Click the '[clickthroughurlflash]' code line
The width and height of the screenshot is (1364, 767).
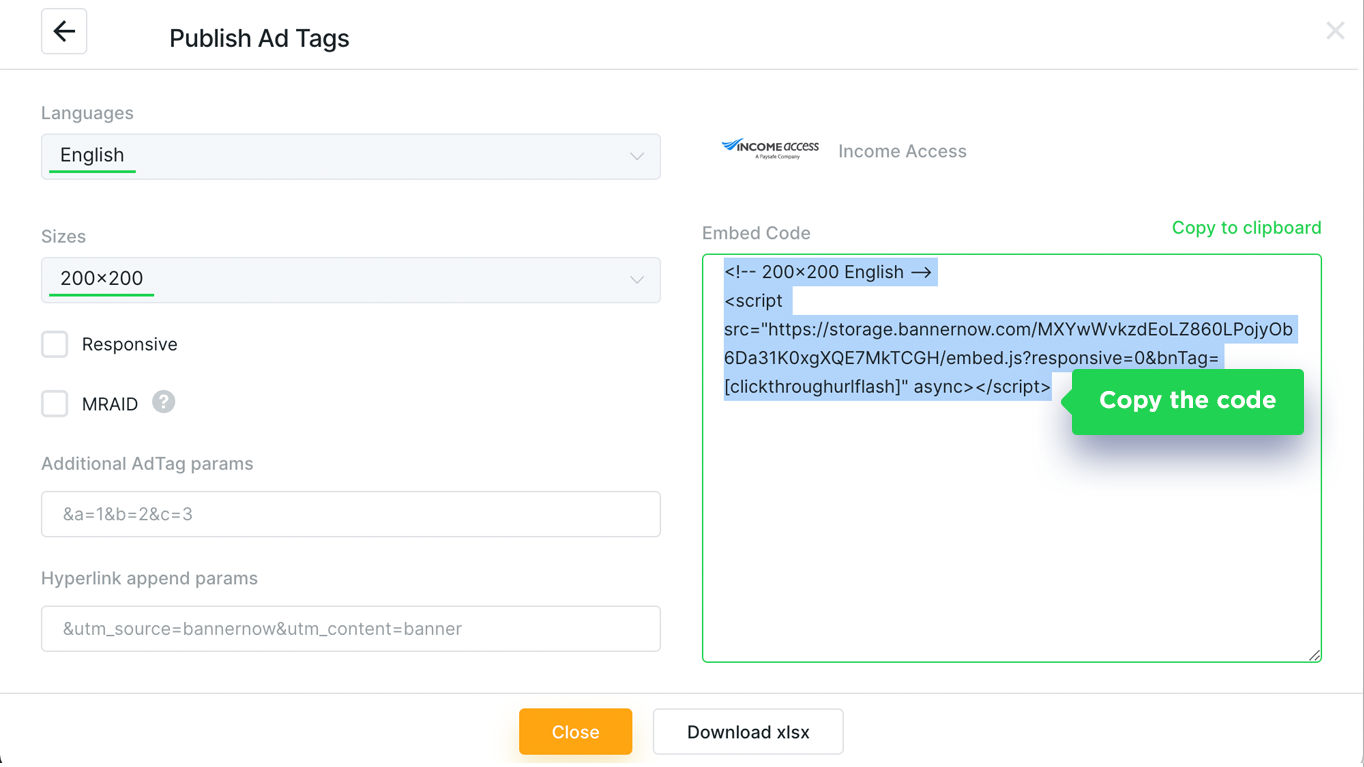[887, 387]
